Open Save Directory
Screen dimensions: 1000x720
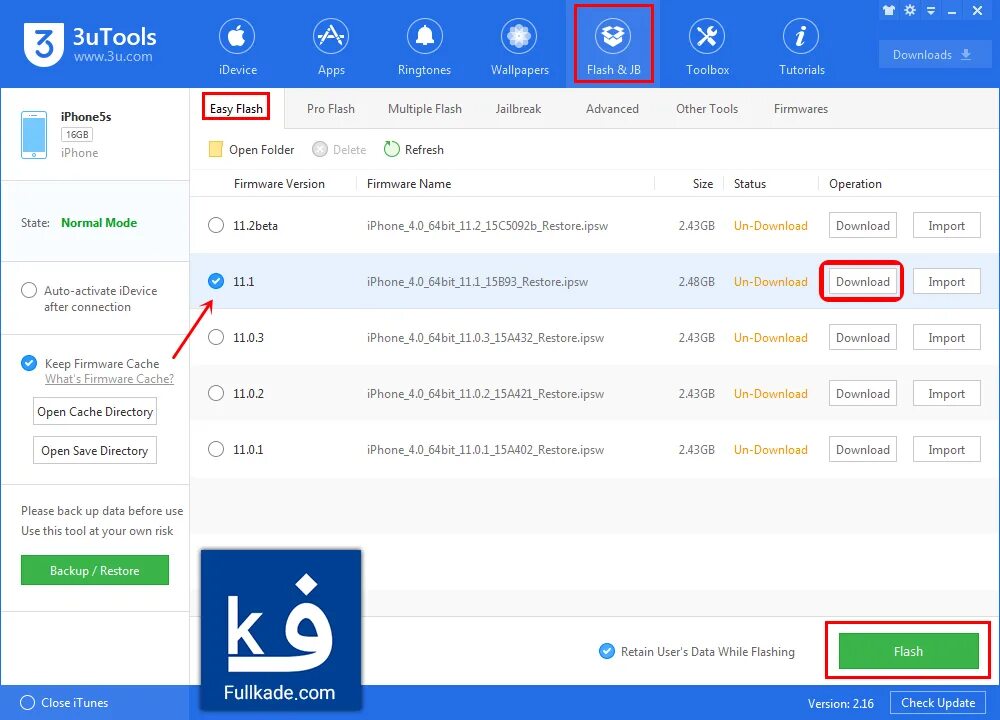[x=94, y=450]
